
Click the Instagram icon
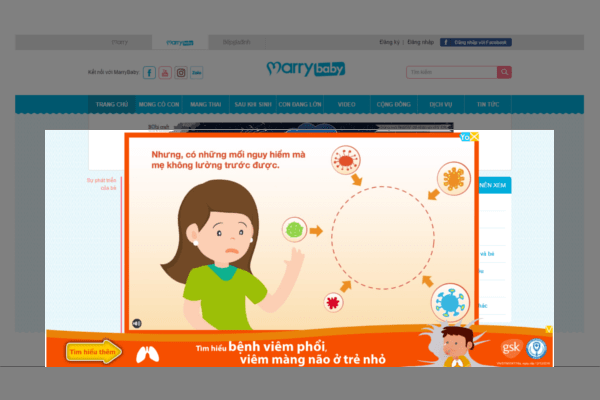(x=181, y=72)
